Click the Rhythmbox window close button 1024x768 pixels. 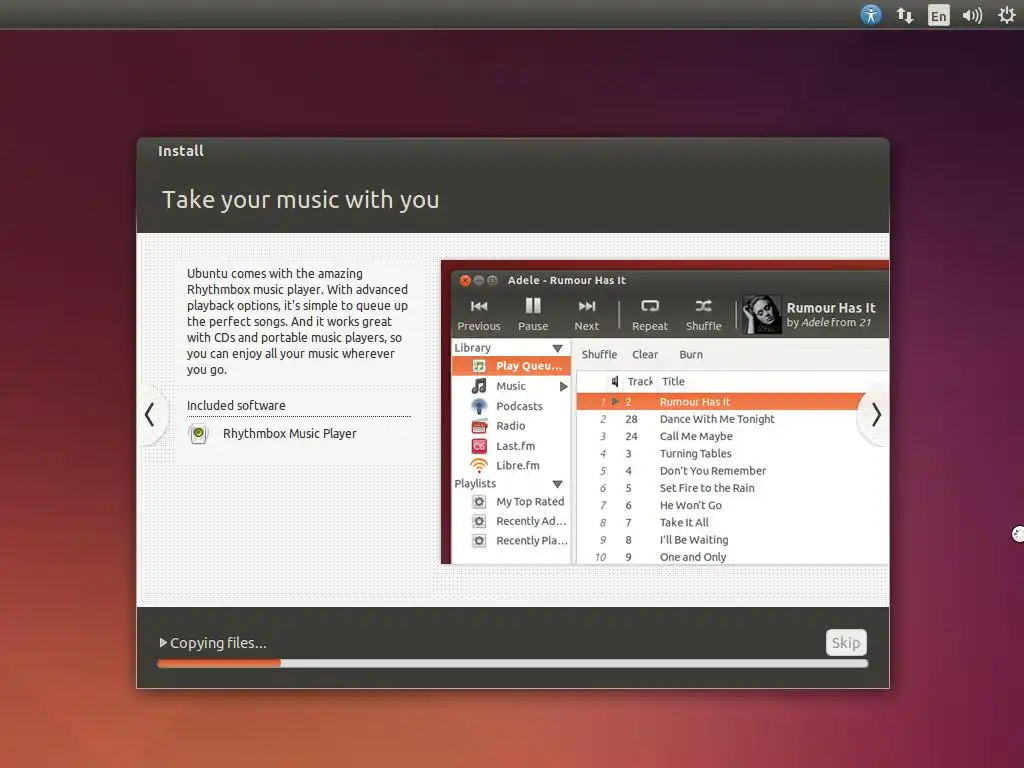click(465, 280)
